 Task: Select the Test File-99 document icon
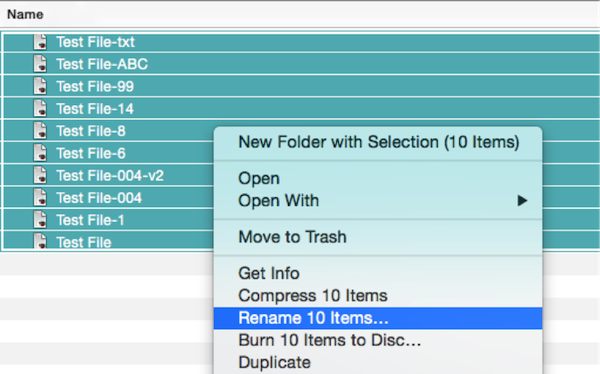(40, 86)
